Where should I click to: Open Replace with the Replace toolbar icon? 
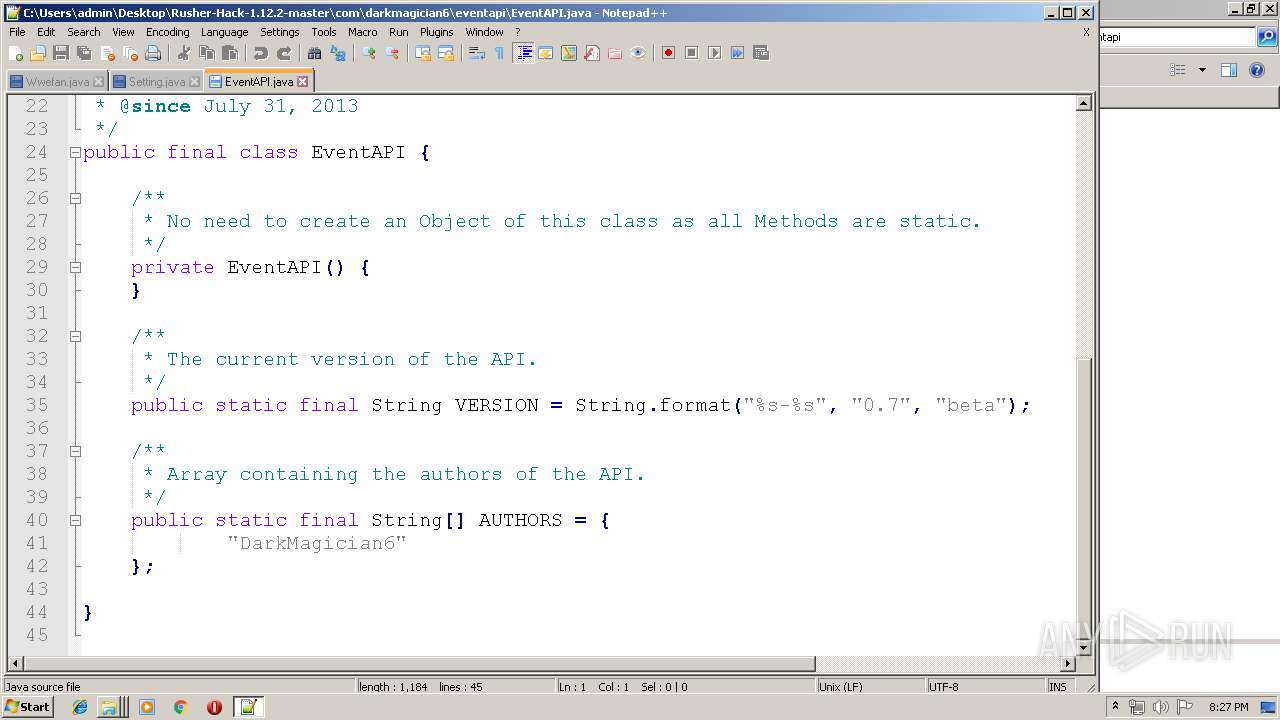pyautogui.click(x=338, y=53)
